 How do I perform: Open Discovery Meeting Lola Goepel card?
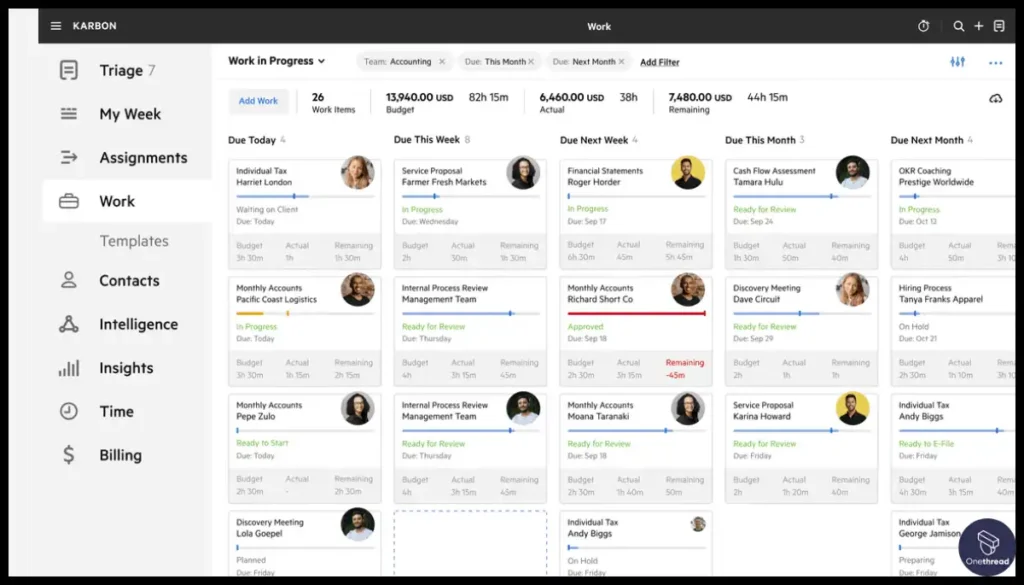point(305,543)
